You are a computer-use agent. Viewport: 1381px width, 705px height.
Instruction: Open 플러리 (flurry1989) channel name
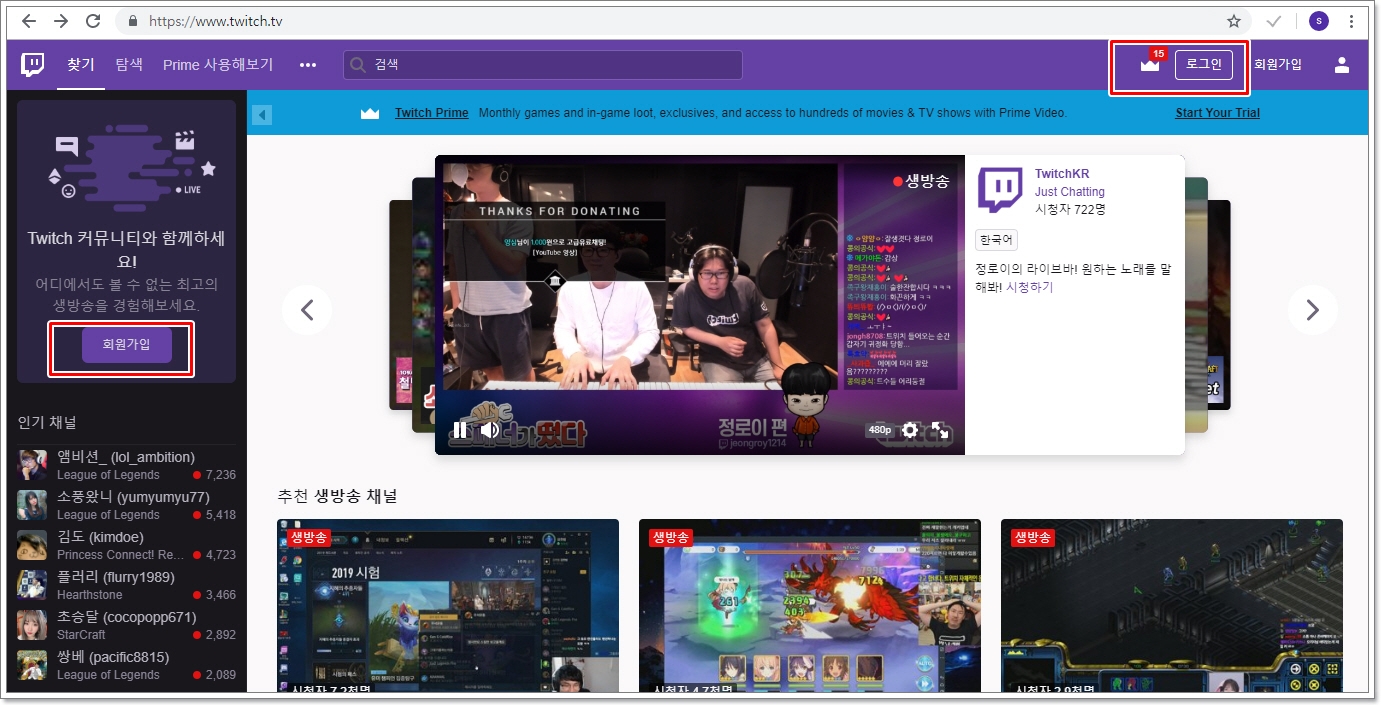pos(116,577)
